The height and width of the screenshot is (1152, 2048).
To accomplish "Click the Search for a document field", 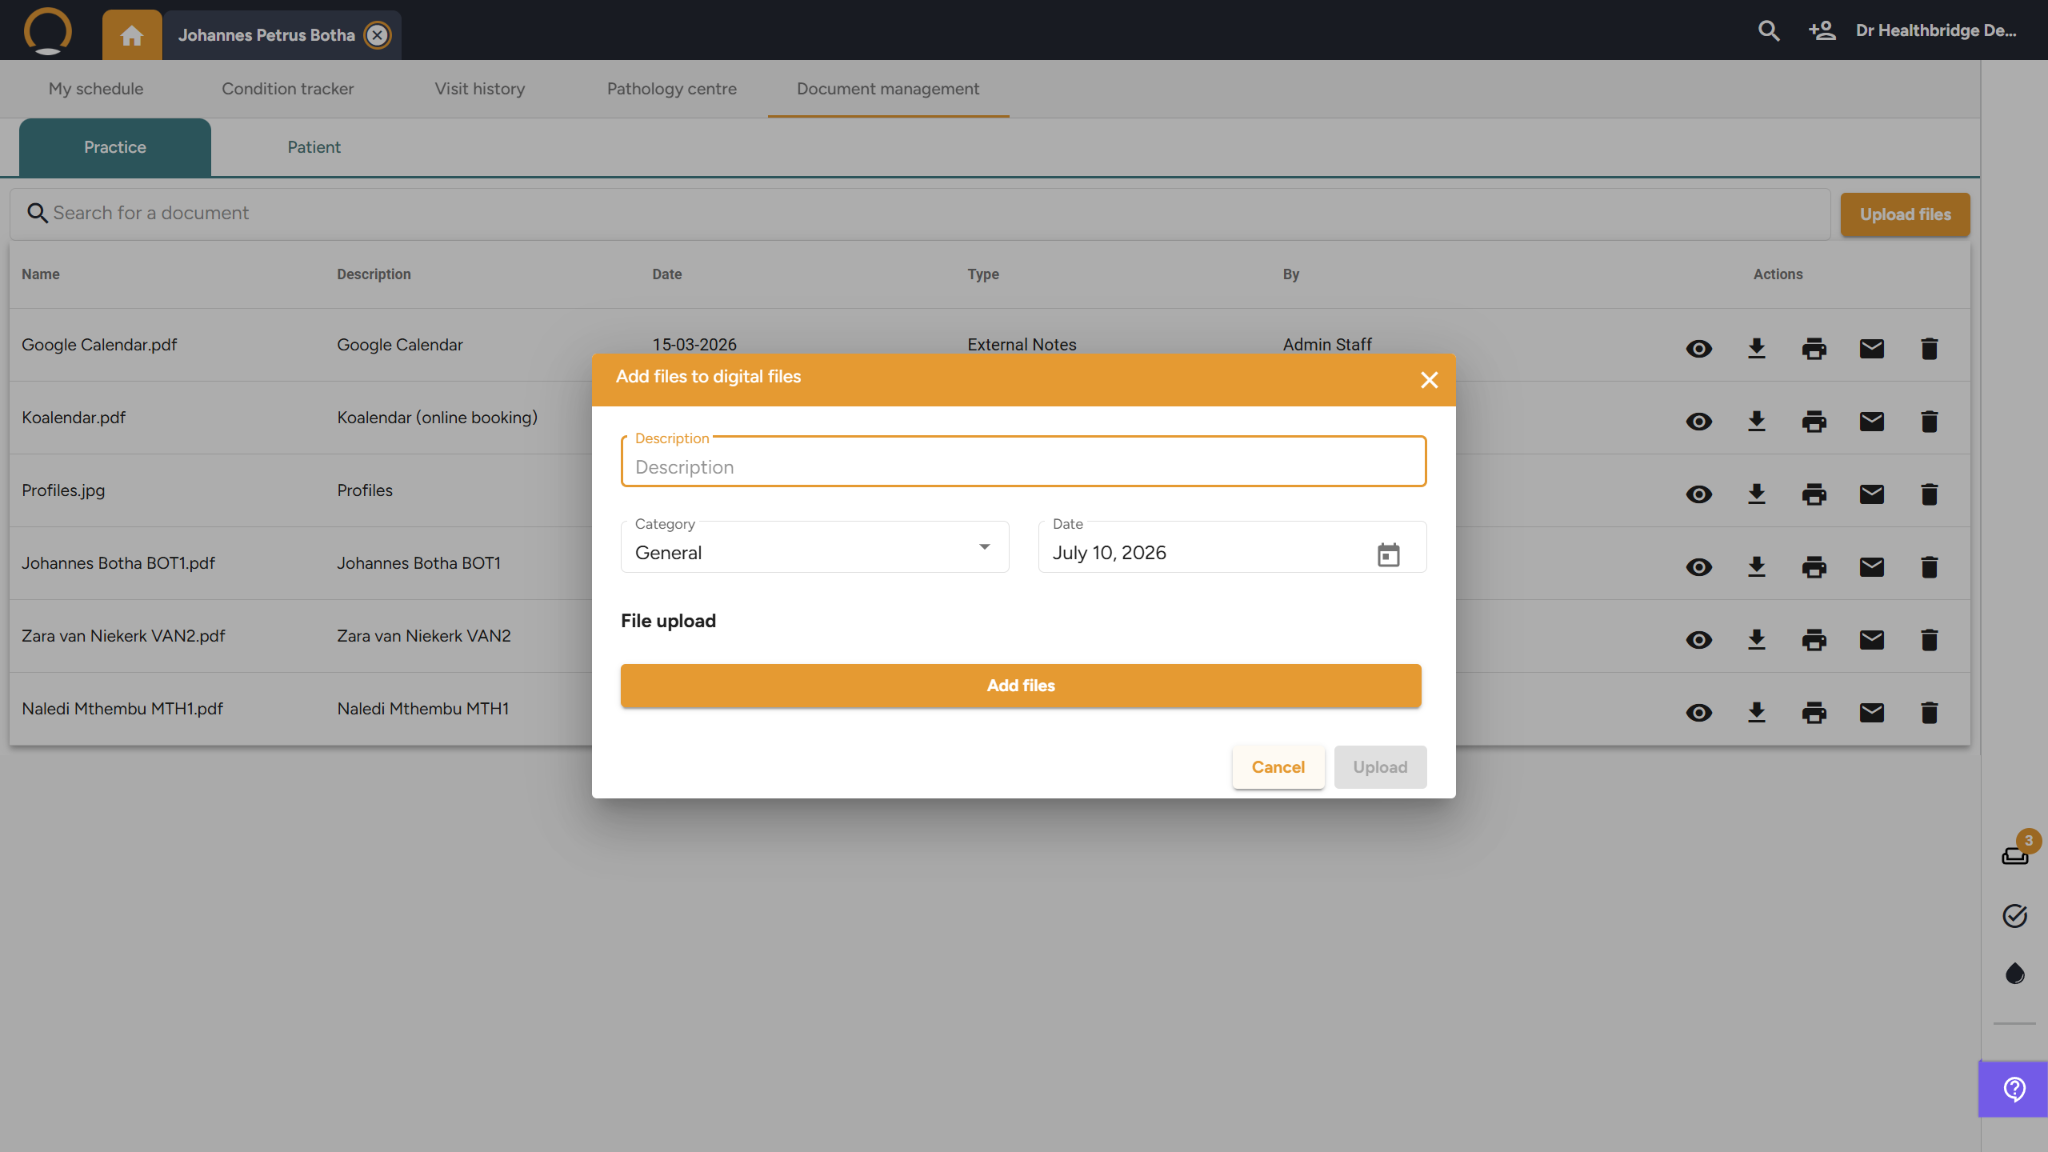I will pyautogui.click(x=920, y=214).
